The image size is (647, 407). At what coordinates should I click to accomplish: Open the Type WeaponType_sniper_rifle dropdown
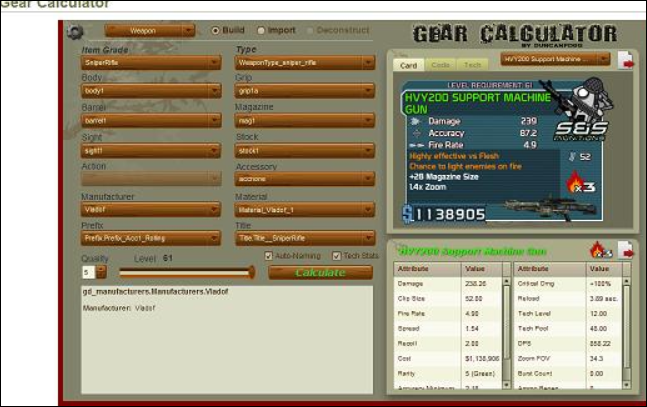tap(305, 63)
